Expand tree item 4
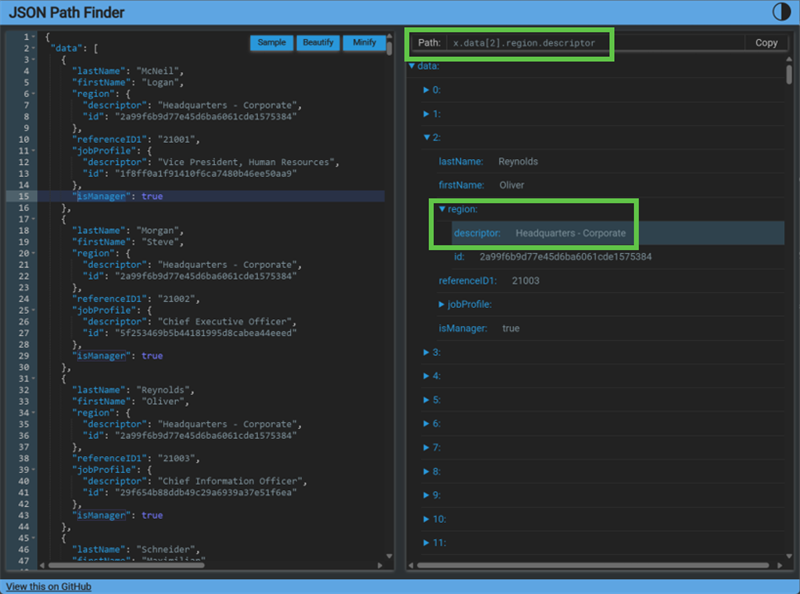800x594 pixels. [x=426, y=376]
